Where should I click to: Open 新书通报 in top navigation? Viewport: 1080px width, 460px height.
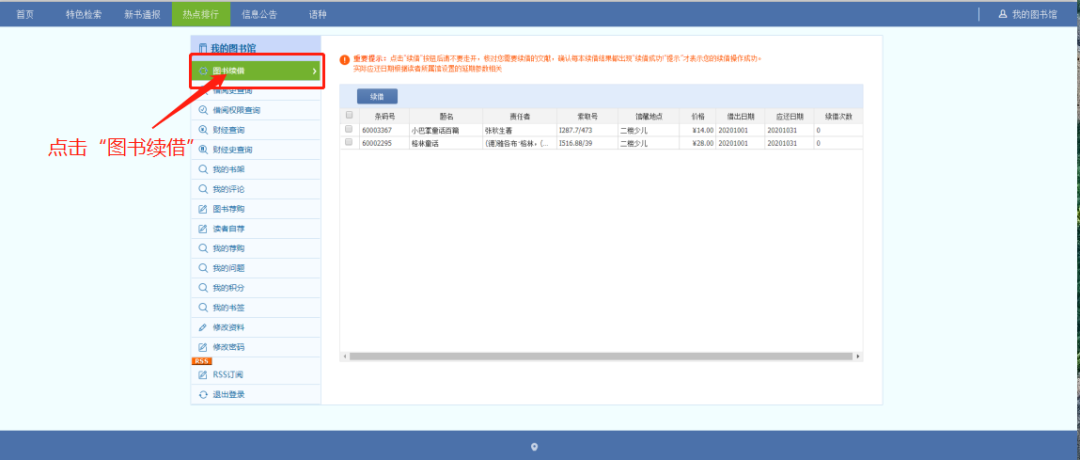click(142, 14)
